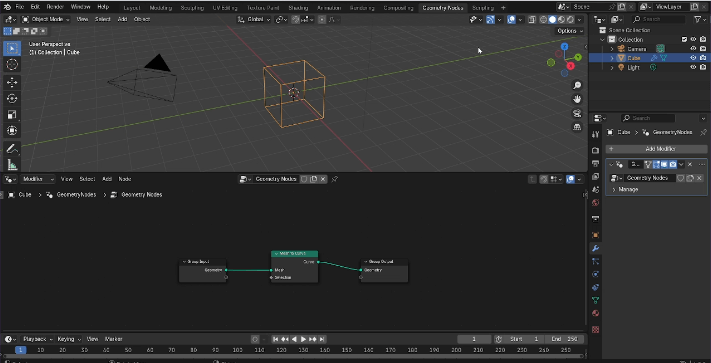Click the End frame field
The height and width of the screenshot is (363, 711).
tap(564, 339)
